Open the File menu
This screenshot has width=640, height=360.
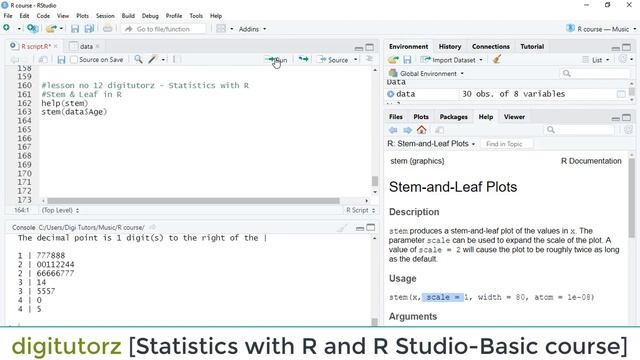click(8, 16)
